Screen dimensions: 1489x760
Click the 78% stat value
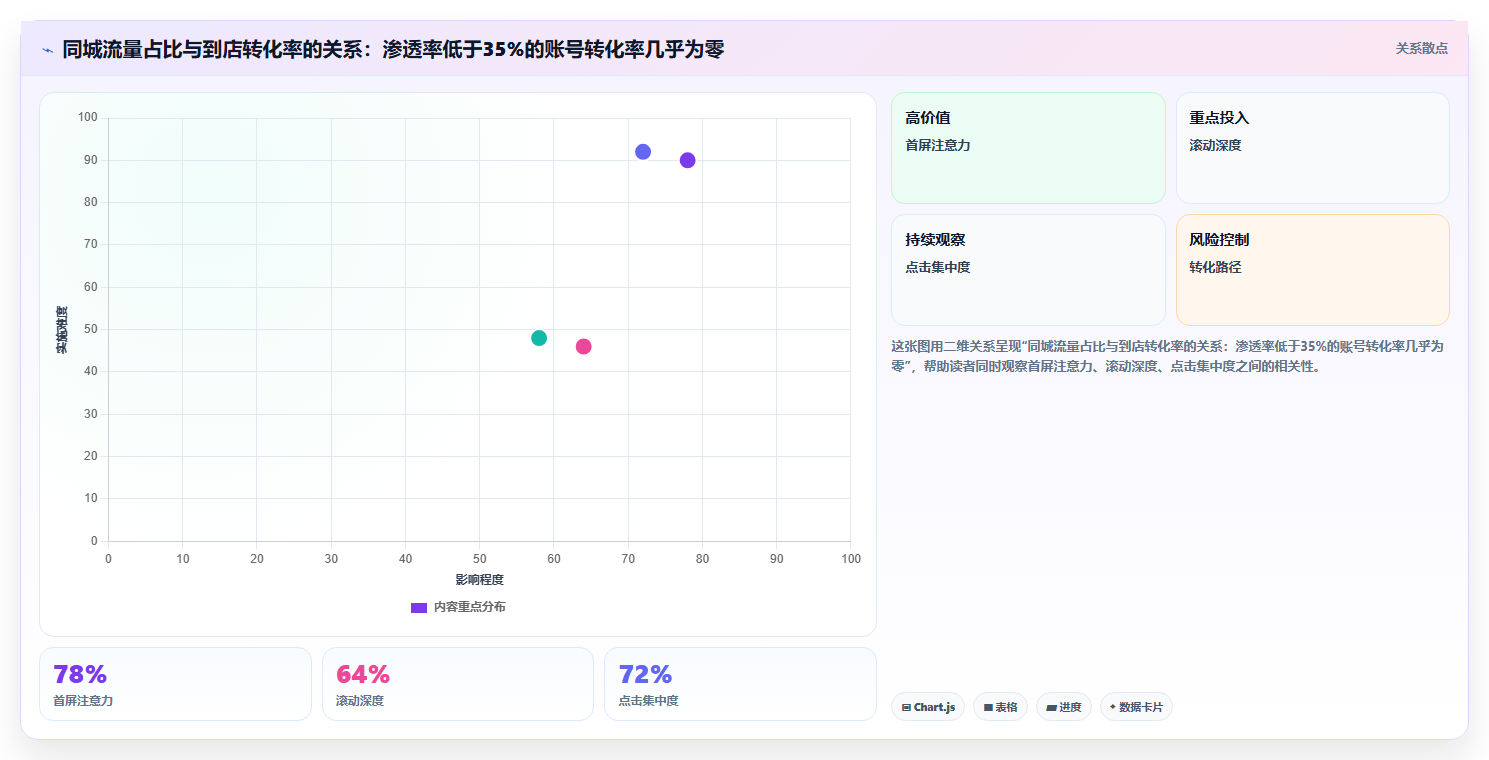click(80, 674)
